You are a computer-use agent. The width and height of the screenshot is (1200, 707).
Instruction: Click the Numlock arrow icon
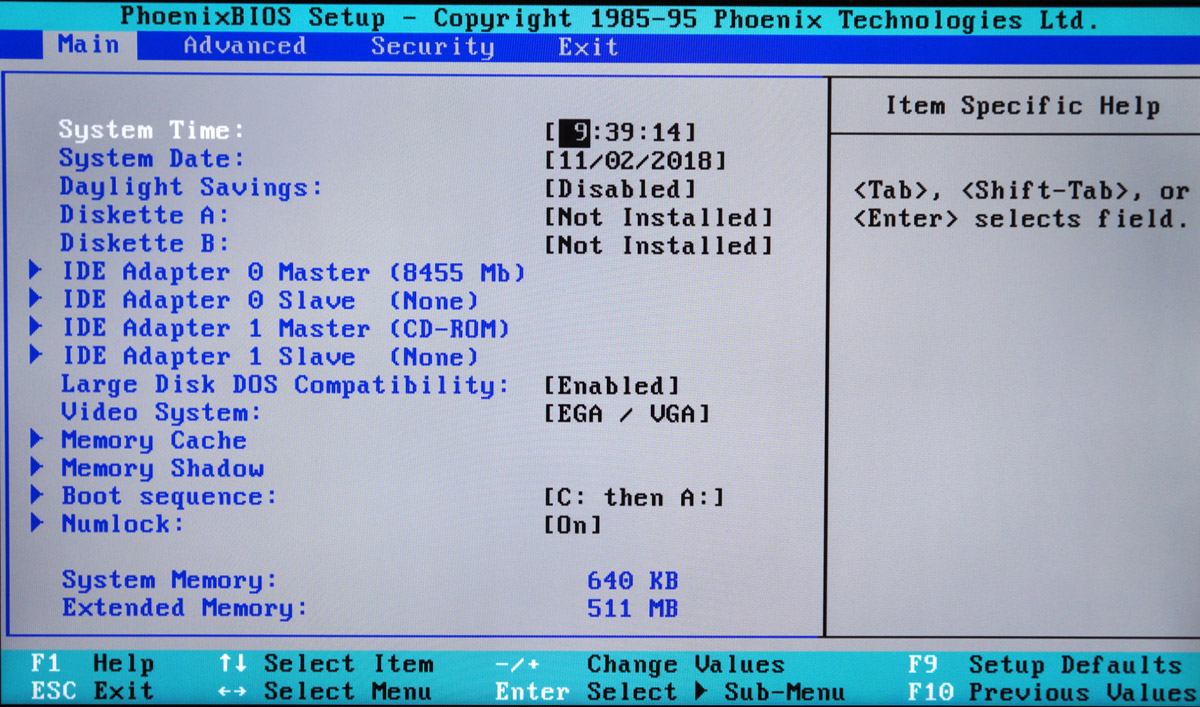[x=36, y=523]
